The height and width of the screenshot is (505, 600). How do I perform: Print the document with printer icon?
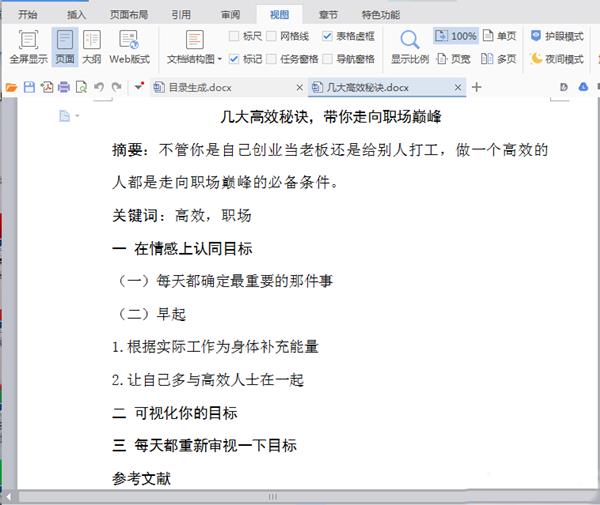pyautogui.click(x=64, y=88)
